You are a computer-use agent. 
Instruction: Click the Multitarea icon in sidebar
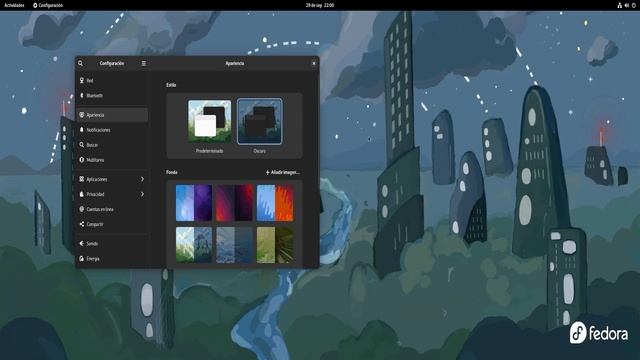pos(82,160)
